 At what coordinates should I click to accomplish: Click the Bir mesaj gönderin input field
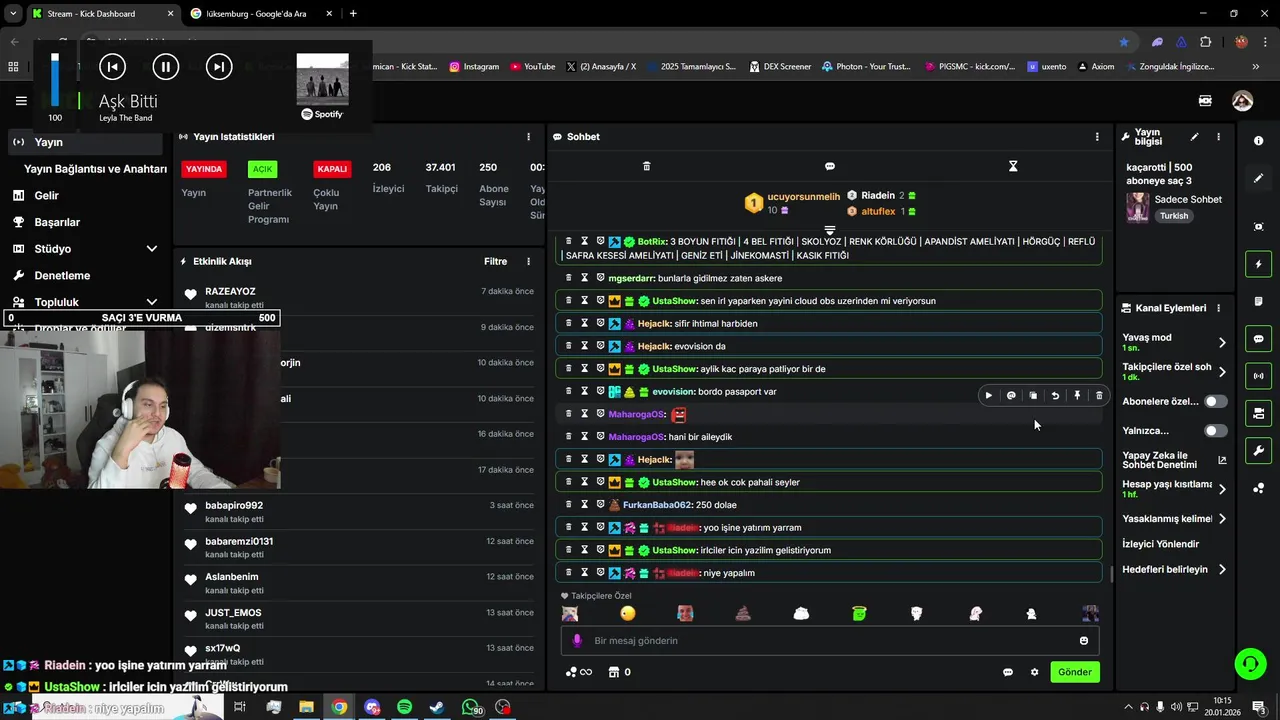click(x=829, y=641)
